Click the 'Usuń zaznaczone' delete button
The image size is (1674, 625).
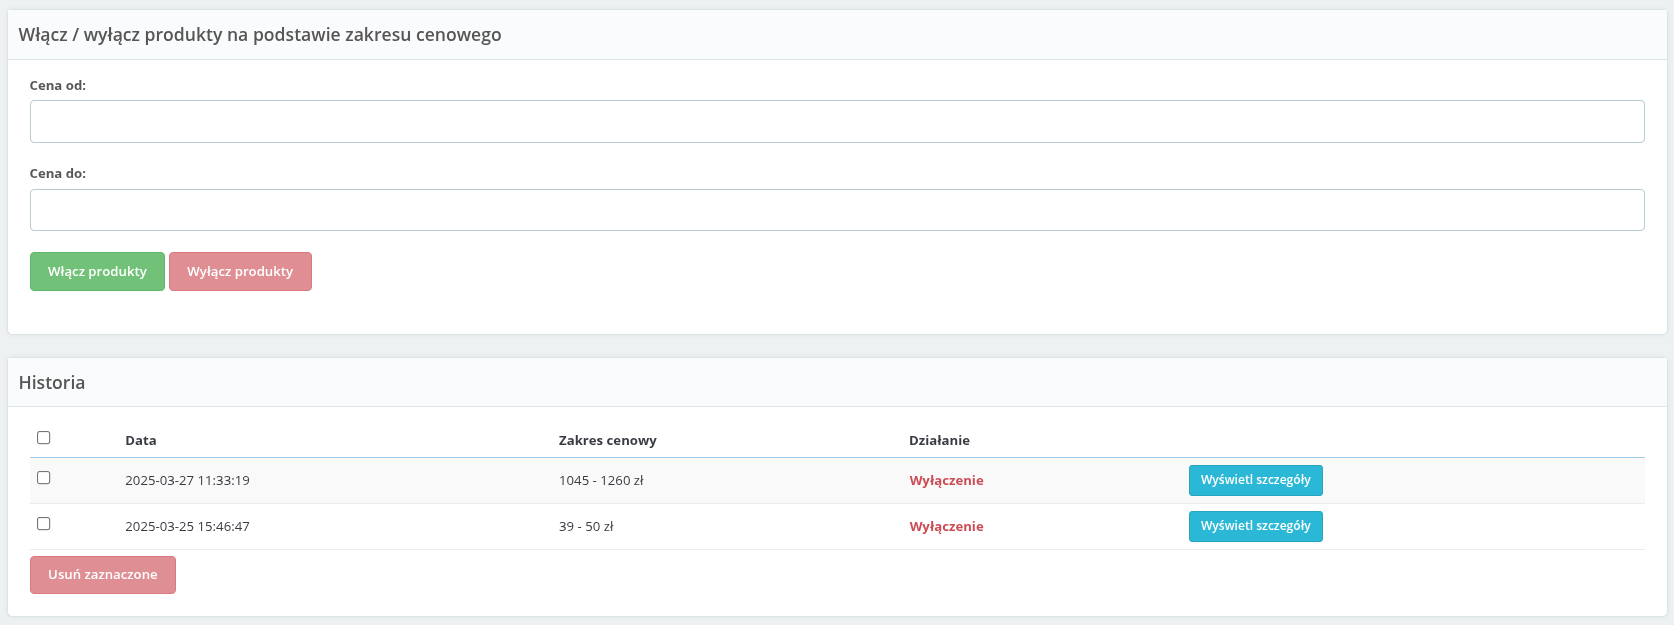pyautogui.click(x=103, y=575)
